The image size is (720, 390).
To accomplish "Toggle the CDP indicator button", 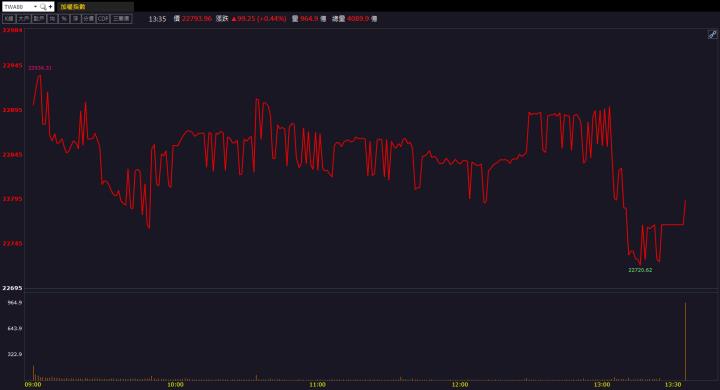I will pyautogui.click(x=103, y=19).
